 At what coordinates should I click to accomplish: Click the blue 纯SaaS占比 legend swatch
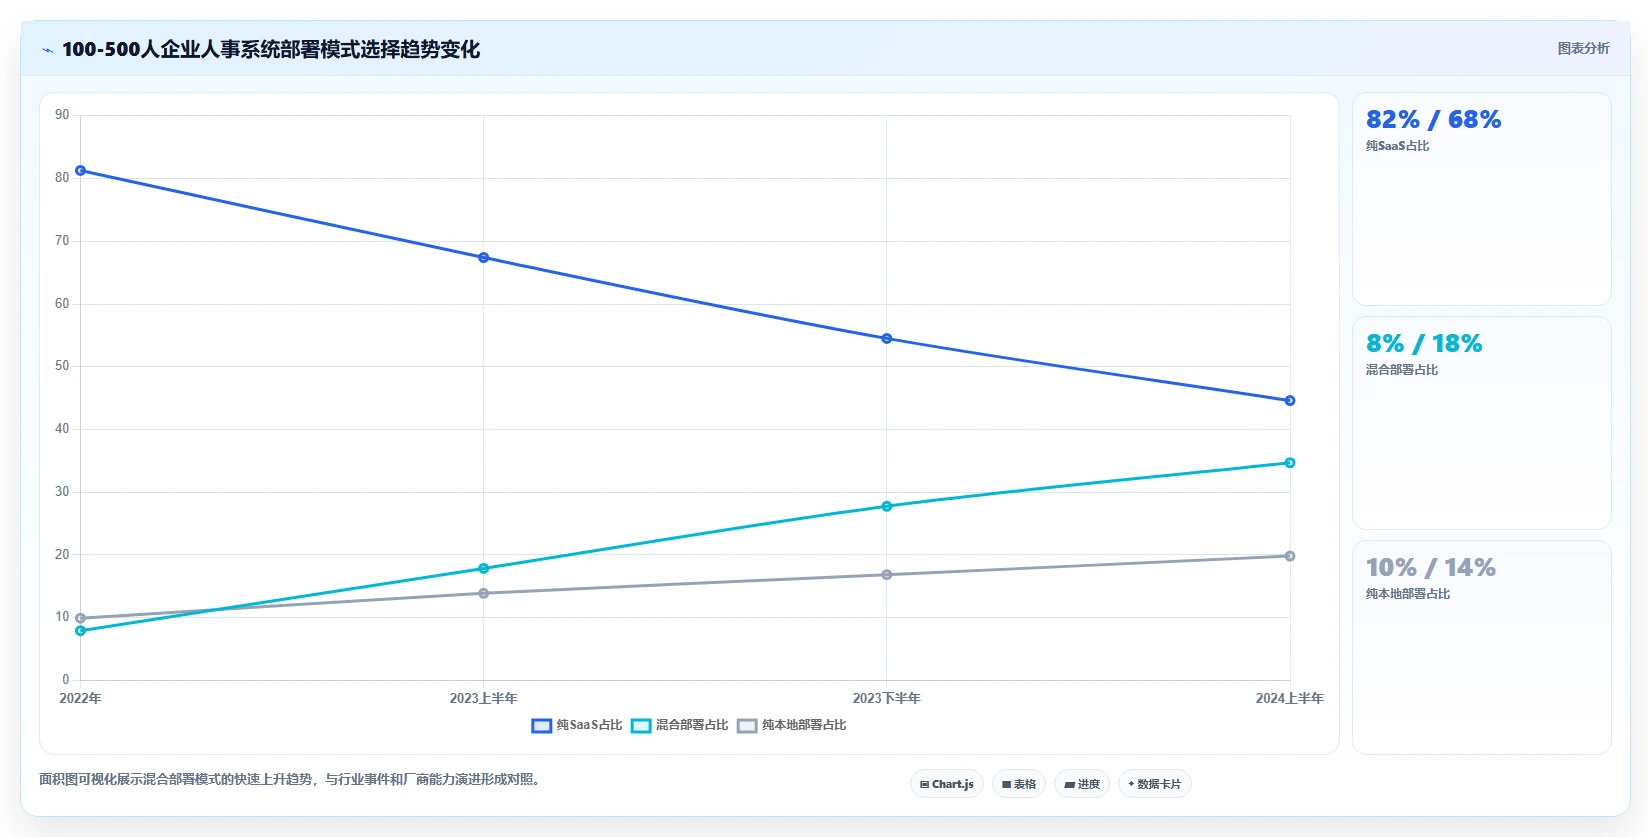[x=541, y=726]
